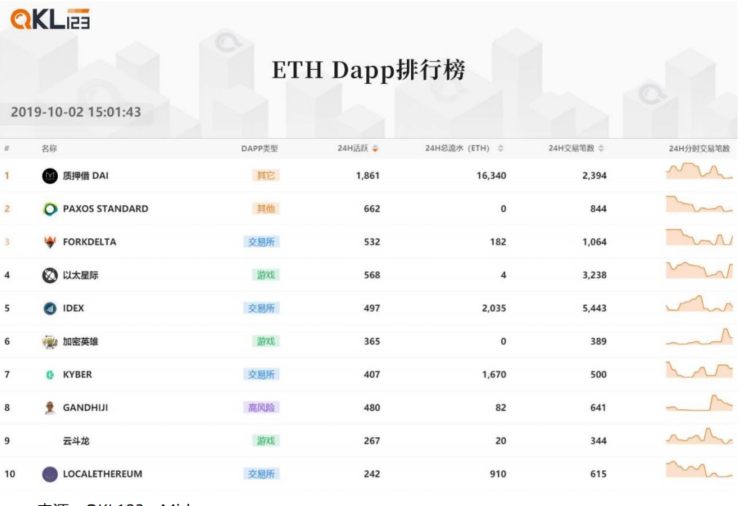Screen dimensions: 743x506
Task: Click the 其他 tag on PAXOS row
Action: coord(266,209)
